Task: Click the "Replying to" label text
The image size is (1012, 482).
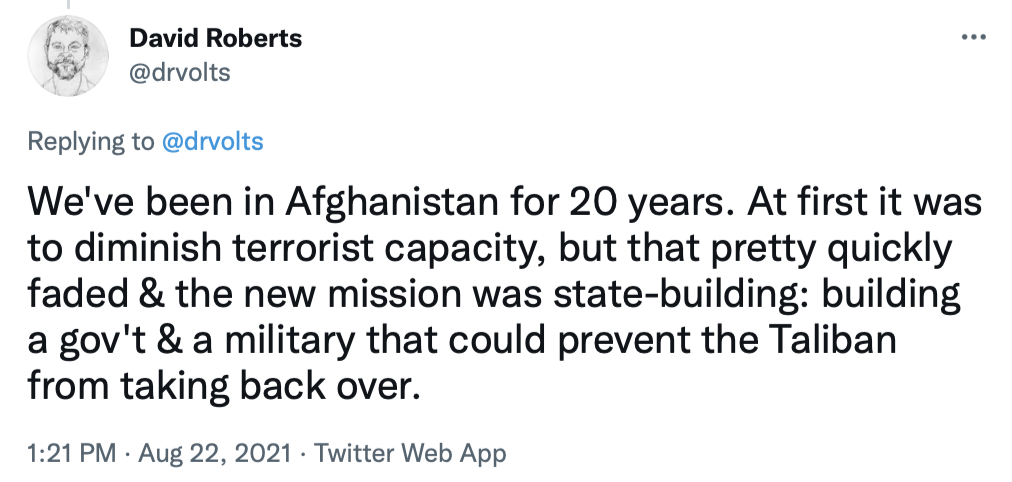Action: [x=90, y=141]
